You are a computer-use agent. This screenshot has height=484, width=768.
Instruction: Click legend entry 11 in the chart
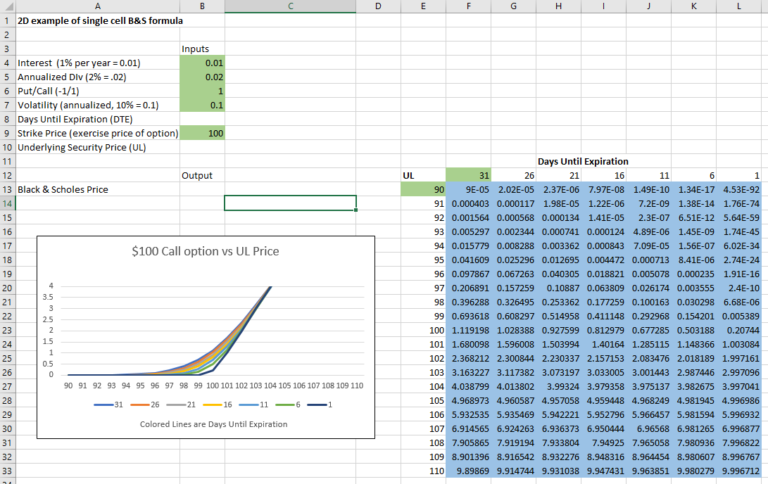click(254, 405)
